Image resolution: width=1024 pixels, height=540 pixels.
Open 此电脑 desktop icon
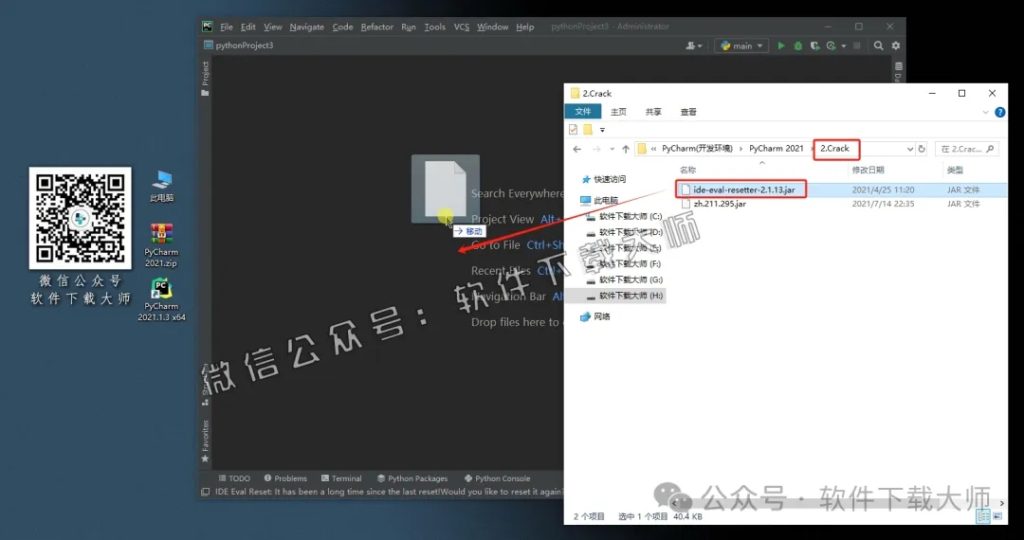(x=161, y=186)
